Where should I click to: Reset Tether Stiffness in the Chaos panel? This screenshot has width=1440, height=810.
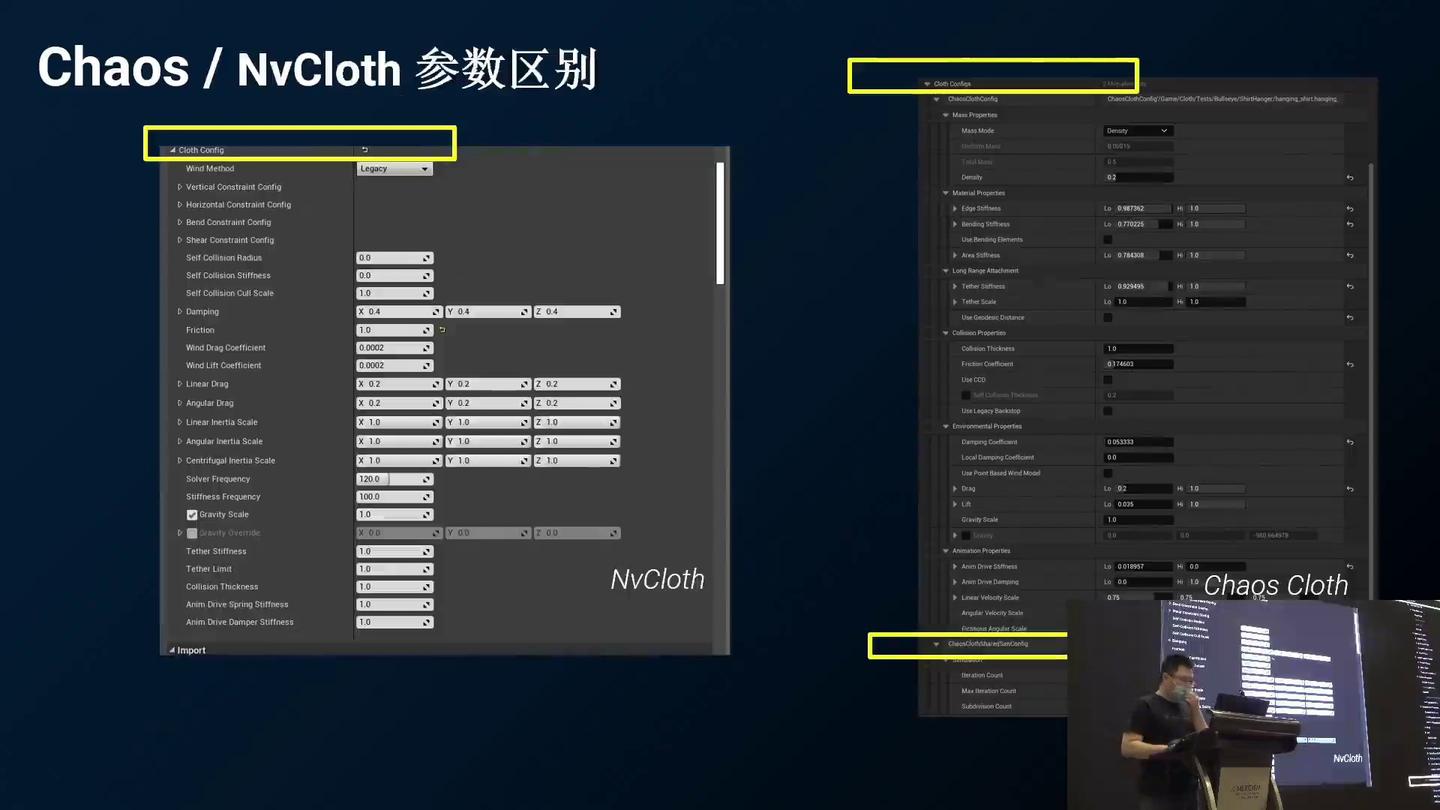click(1350, 287)
